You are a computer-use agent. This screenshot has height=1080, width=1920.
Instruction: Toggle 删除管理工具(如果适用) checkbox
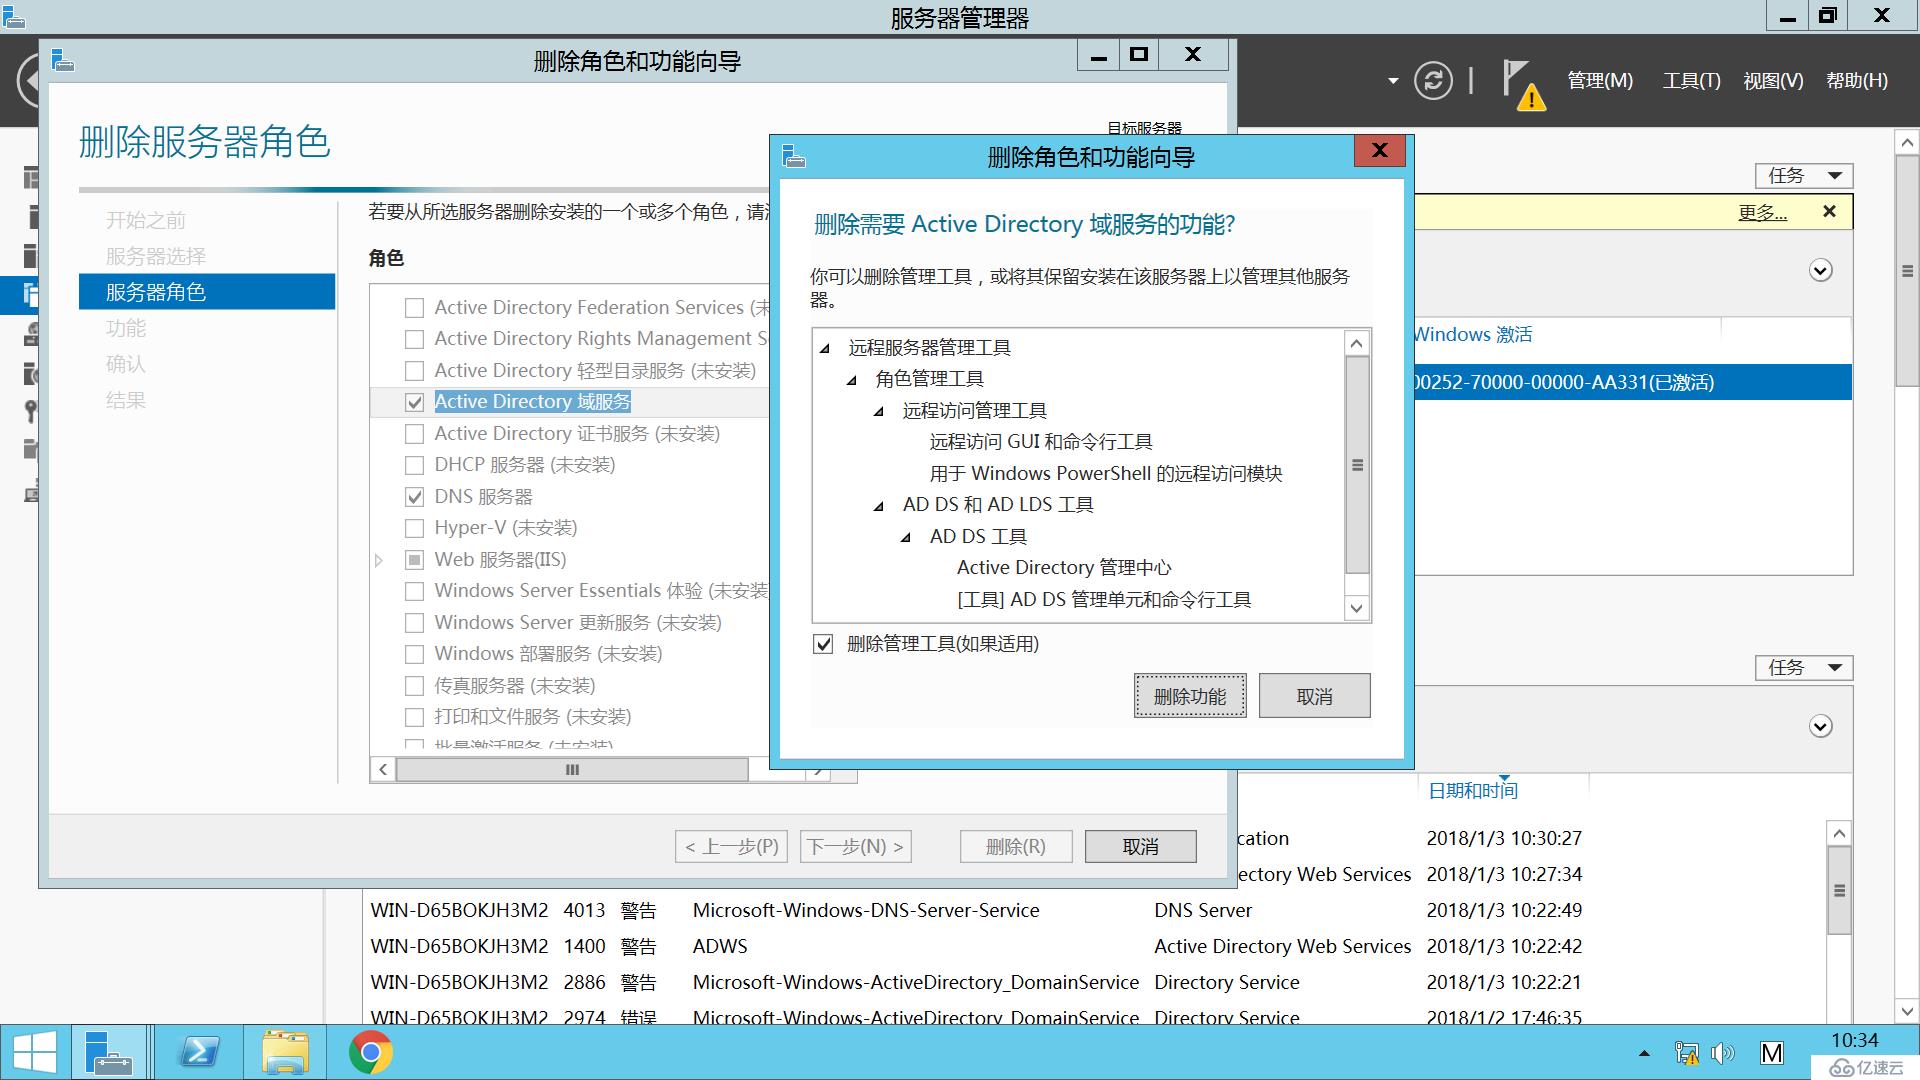(823, 644)
